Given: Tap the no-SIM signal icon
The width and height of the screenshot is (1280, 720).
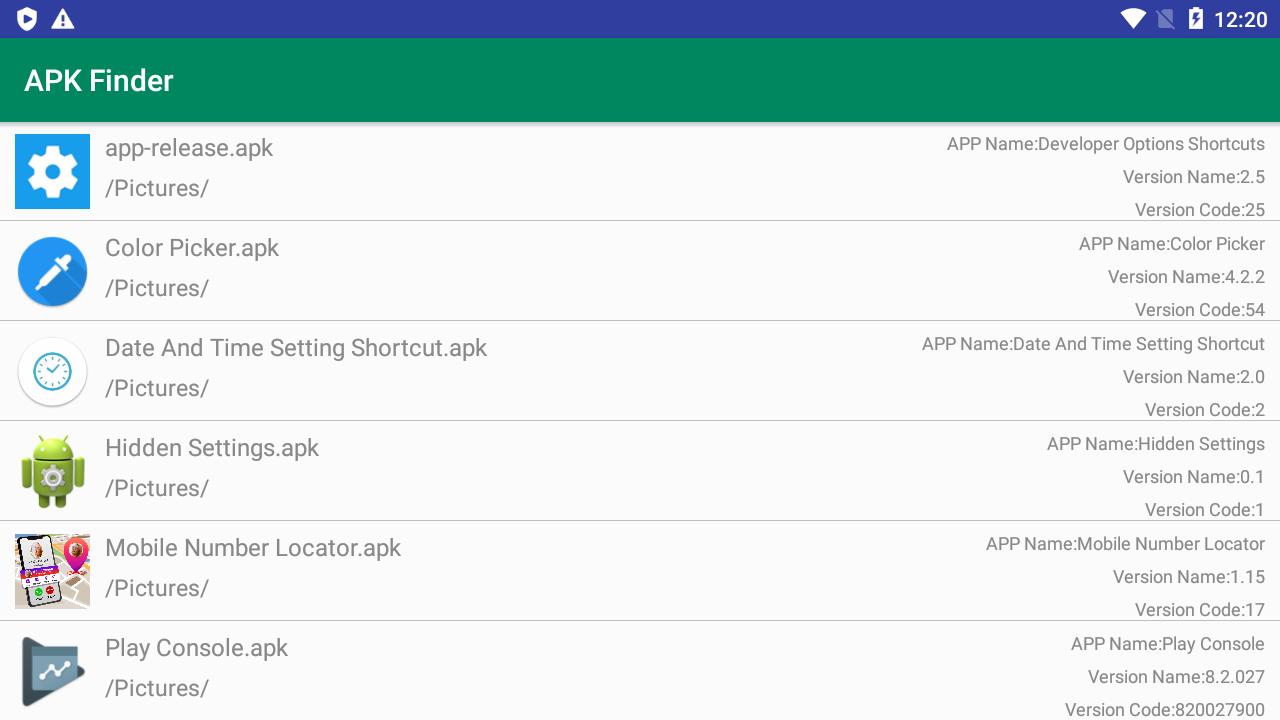Looking at the screenshot, I should [1165, 19].
